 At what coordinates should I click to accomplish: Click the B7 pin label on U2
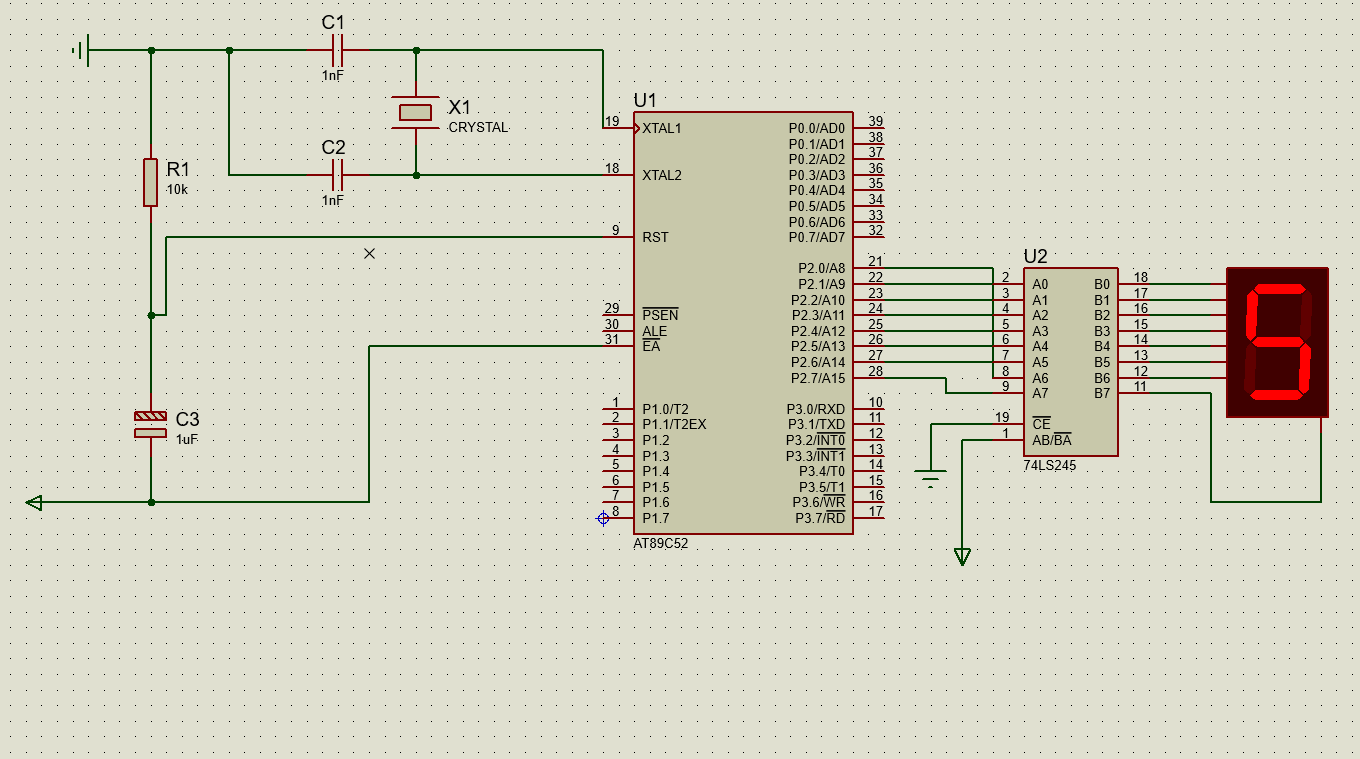(x=1102, y=393)
